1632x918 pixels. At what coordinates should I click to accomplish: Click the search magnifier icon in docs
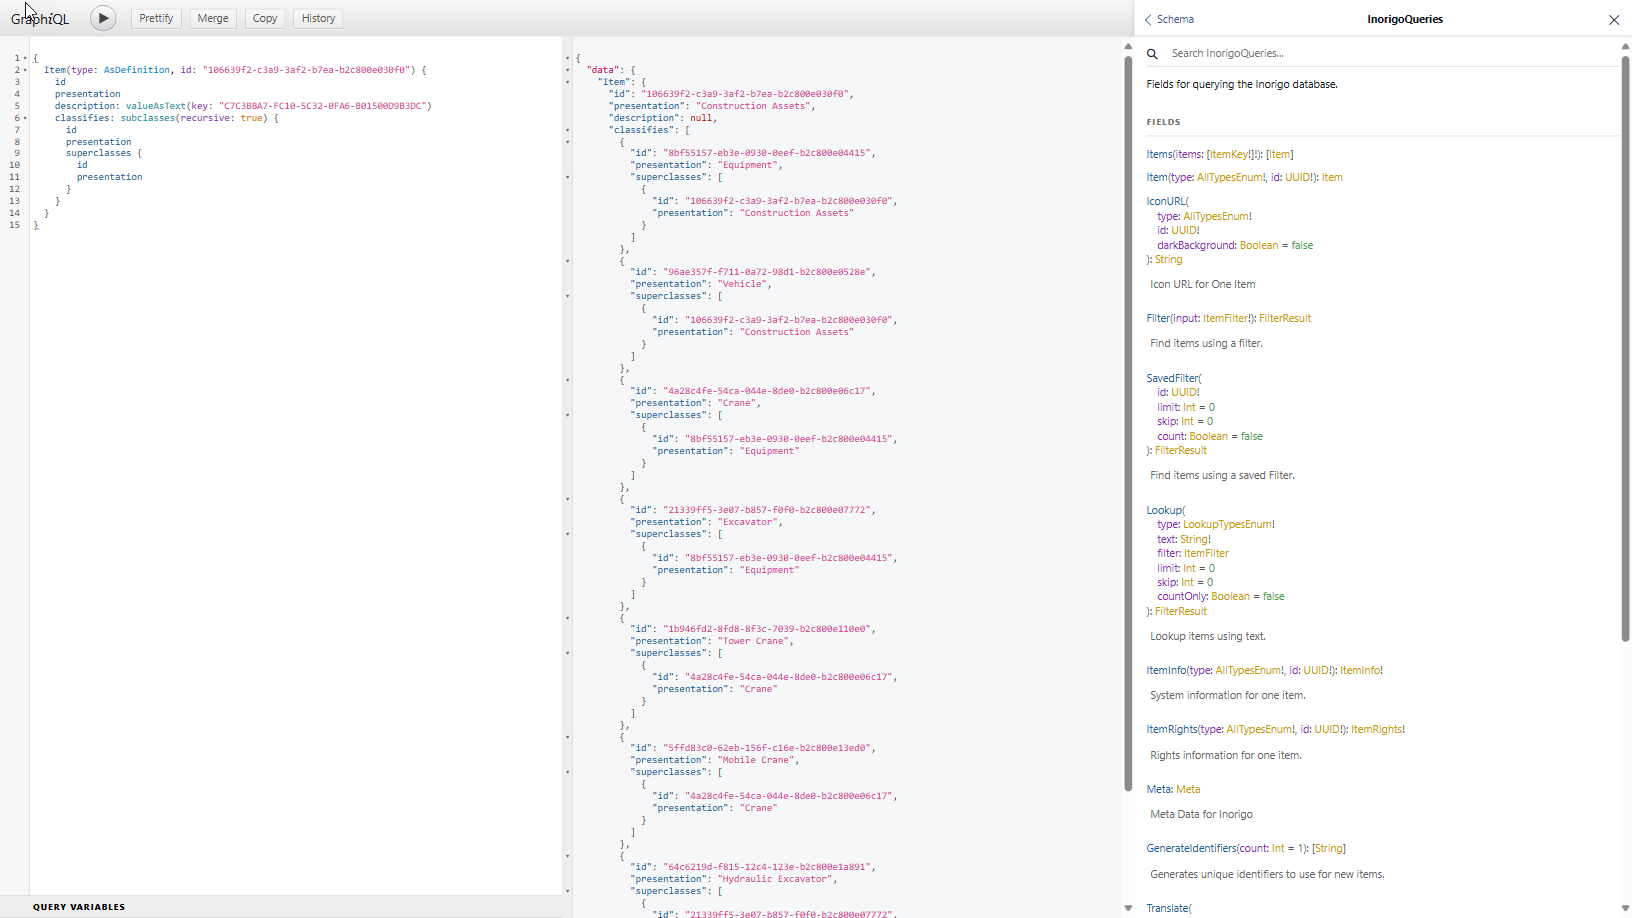pyautogui.click(x=1152, y=54)
